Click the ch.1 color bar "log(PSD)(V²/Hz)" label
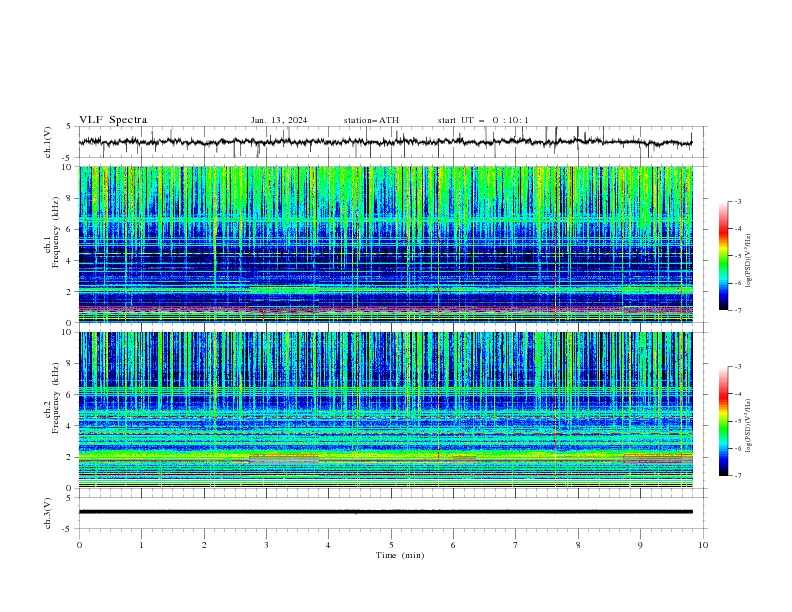This screenshot has width=792, height=612. (749, 261)
